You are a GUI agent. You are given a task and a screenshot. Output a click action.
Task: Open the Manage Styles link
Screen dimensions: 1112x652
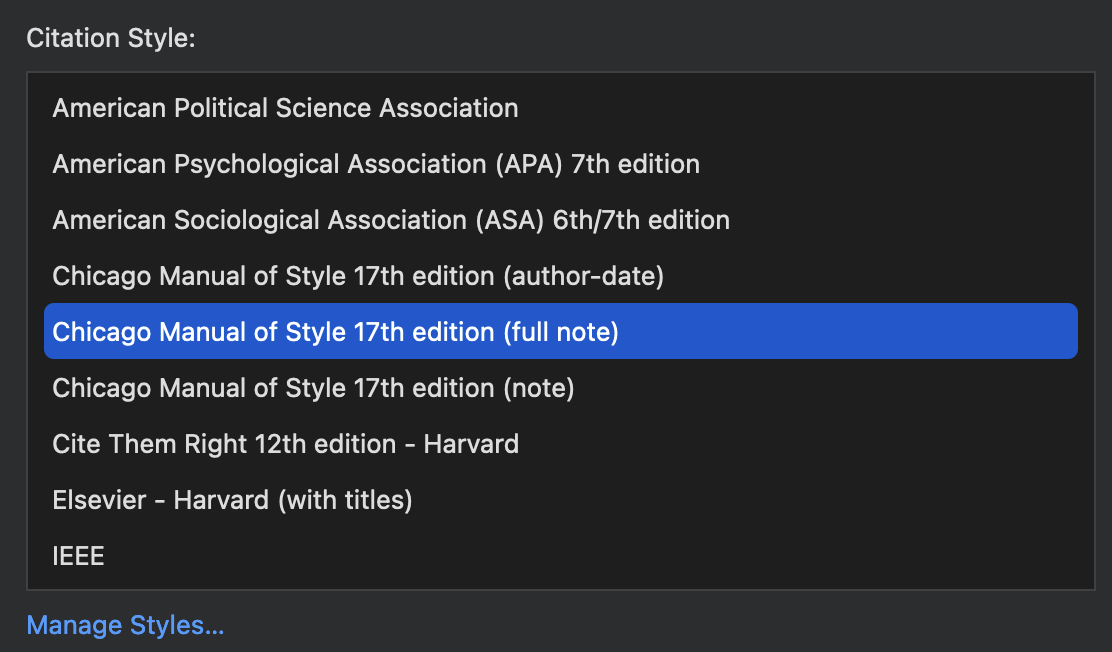[125, 626]
